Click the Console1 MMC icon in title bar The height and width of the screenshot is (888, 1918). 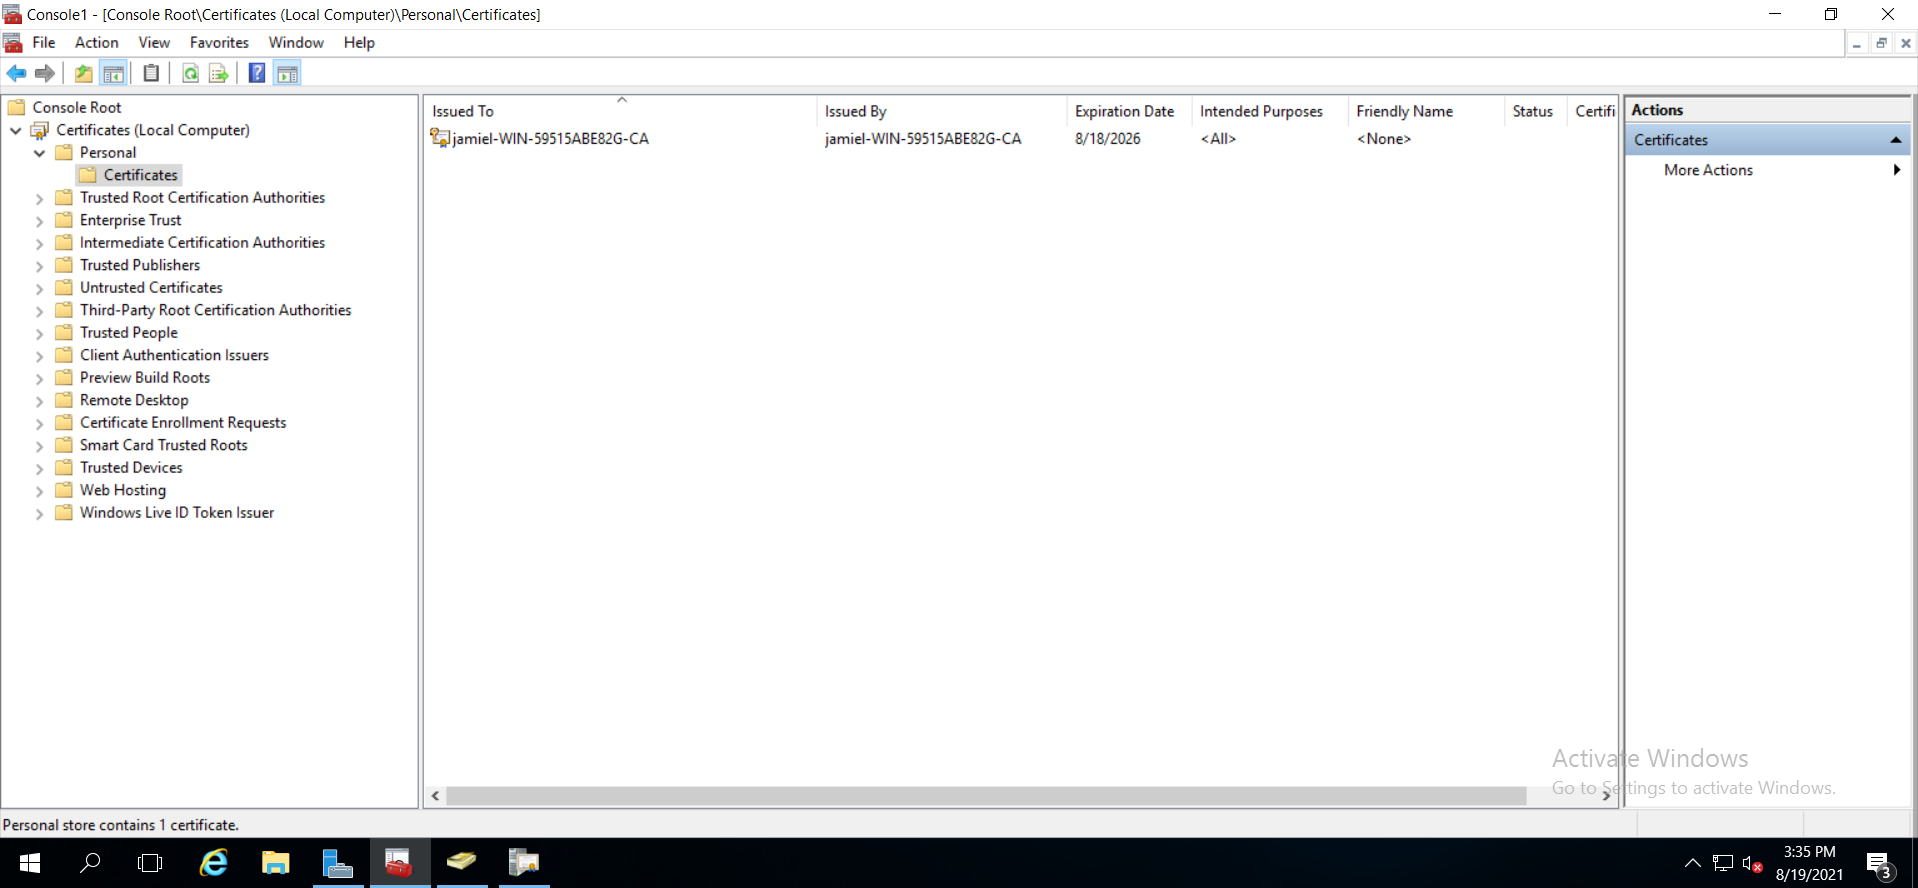click(x=12, y=14)
